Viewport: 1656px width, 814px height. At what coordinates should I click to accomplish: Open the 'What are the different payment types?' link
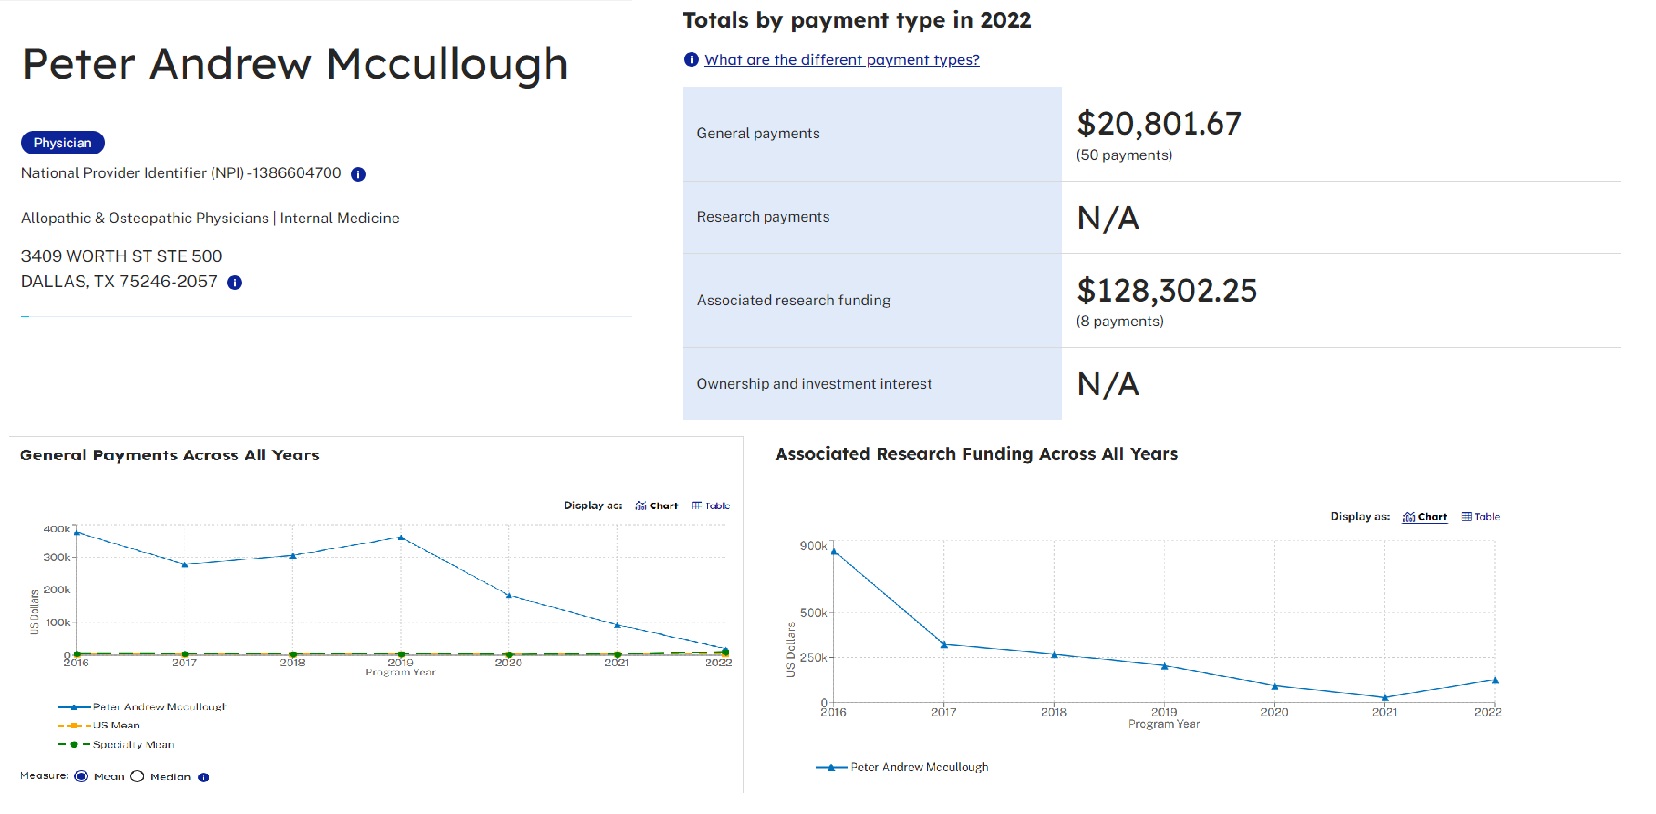click(x=841, y=60)
